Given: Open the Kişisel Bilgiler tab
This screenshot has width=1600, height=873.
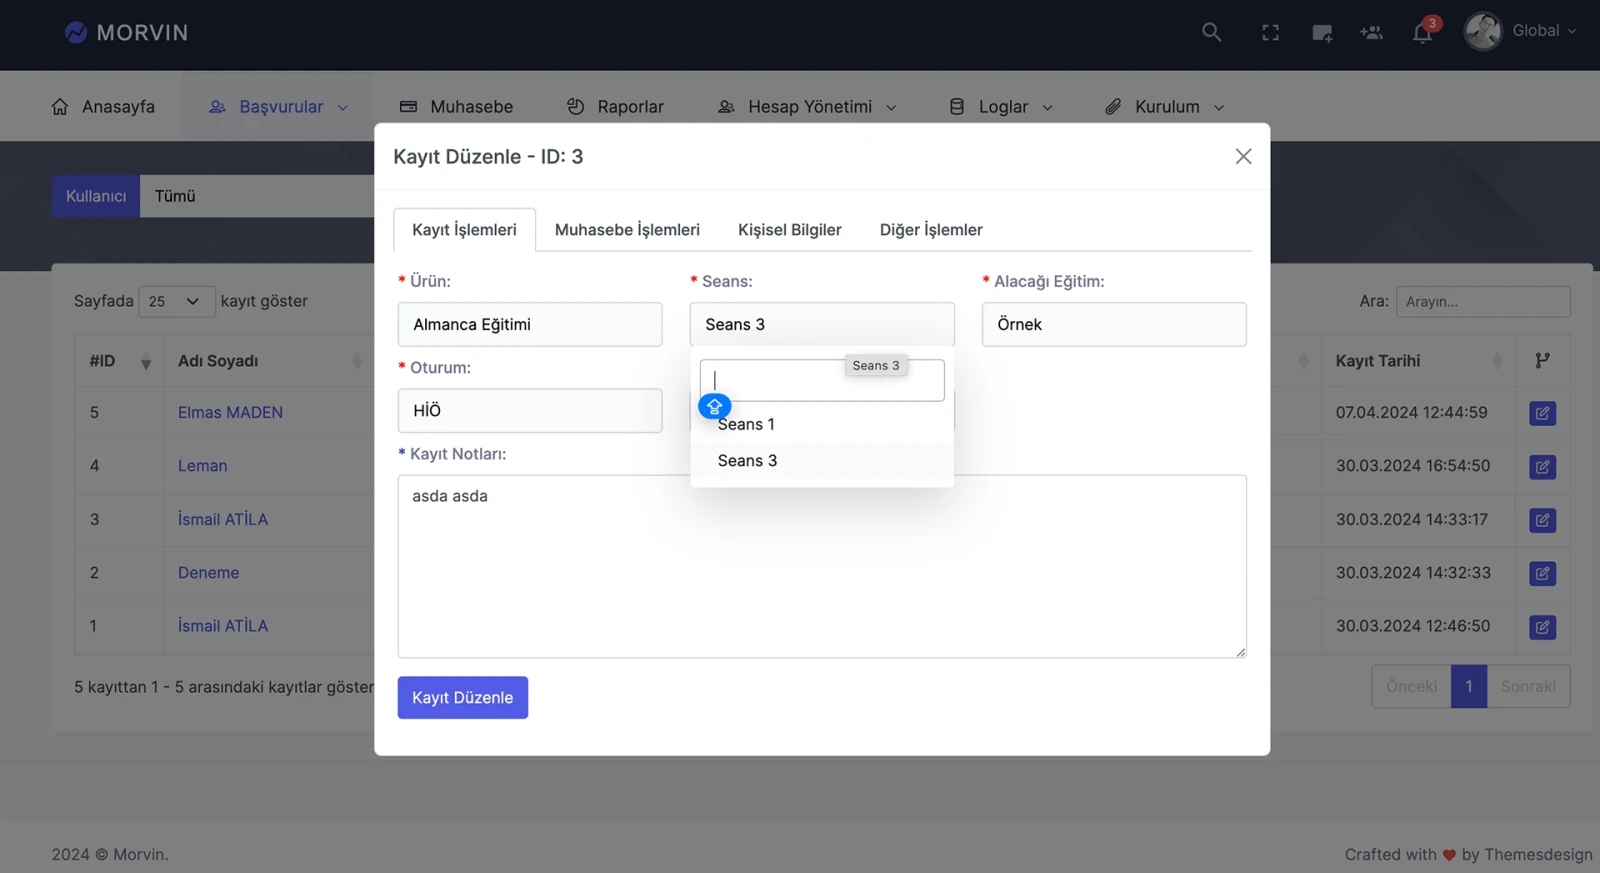Looking at the screenshot, I should 789,230.
